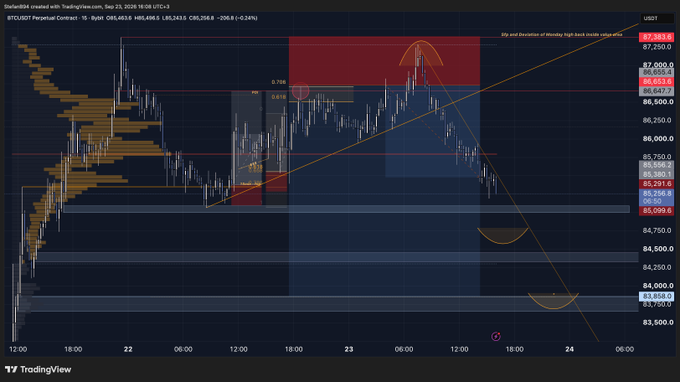Click the 86,000.0 price axis label

(x=657, y=139)
